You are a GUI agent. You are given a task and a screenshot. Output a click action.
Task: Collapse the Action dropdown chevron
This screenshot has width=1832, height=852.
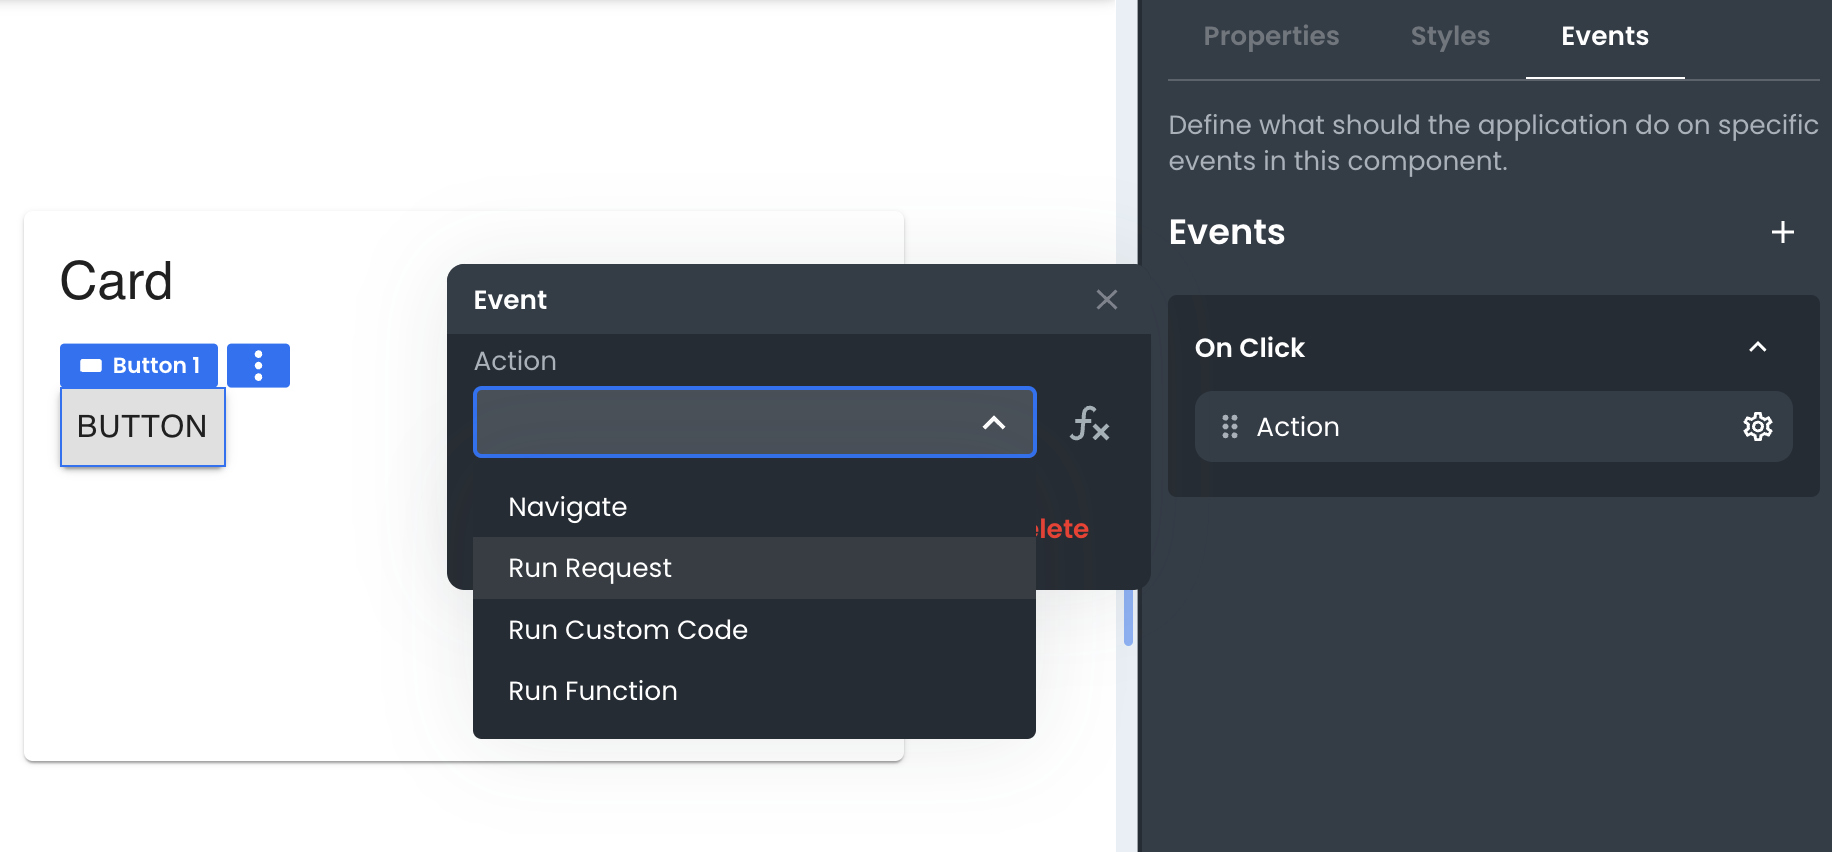993,423
